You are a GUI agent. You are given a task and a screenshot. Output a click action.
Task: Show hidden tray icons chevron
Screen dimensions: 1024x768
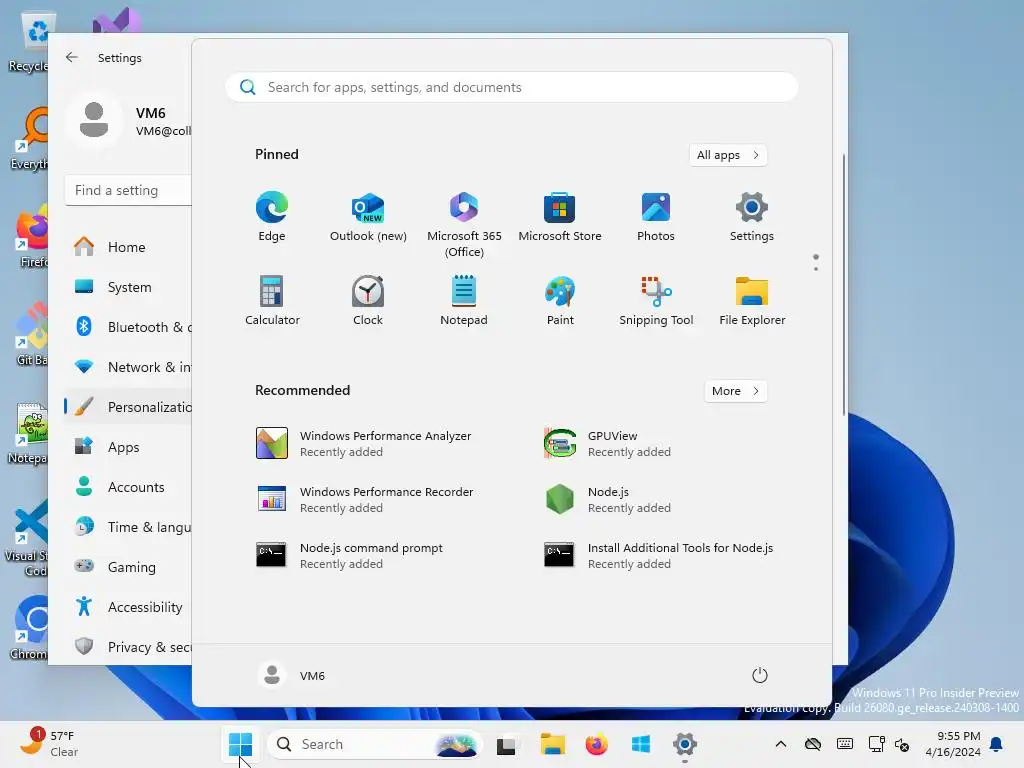[x=780, y=744]
